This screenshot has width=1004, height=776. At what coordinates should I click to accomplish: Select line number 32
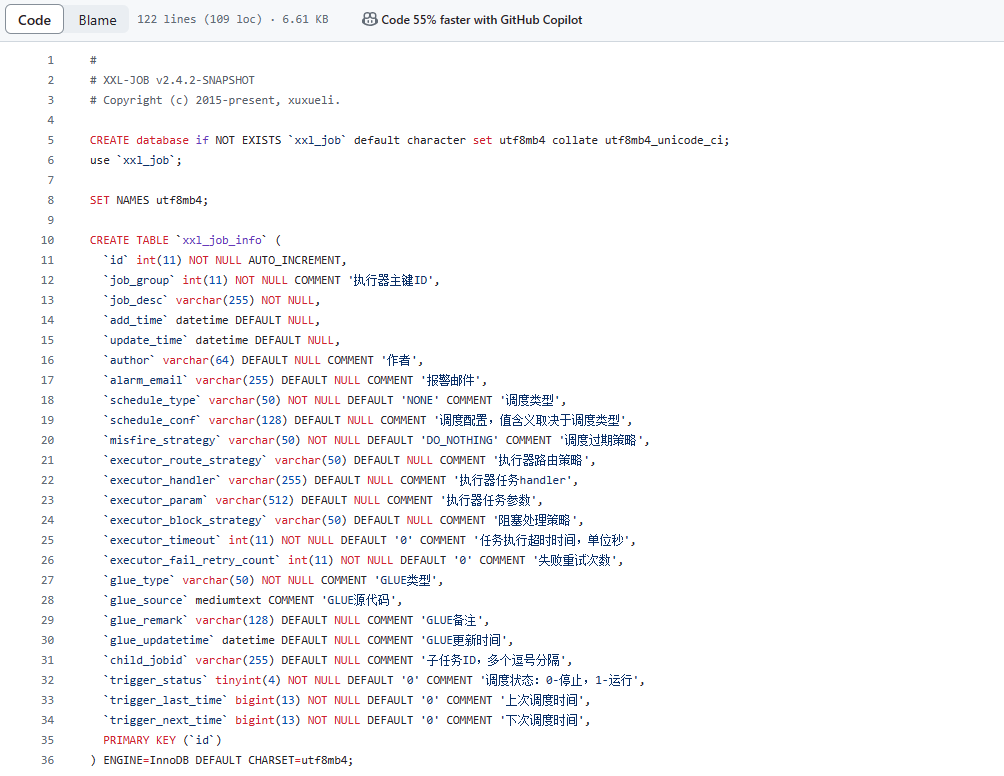47,680
